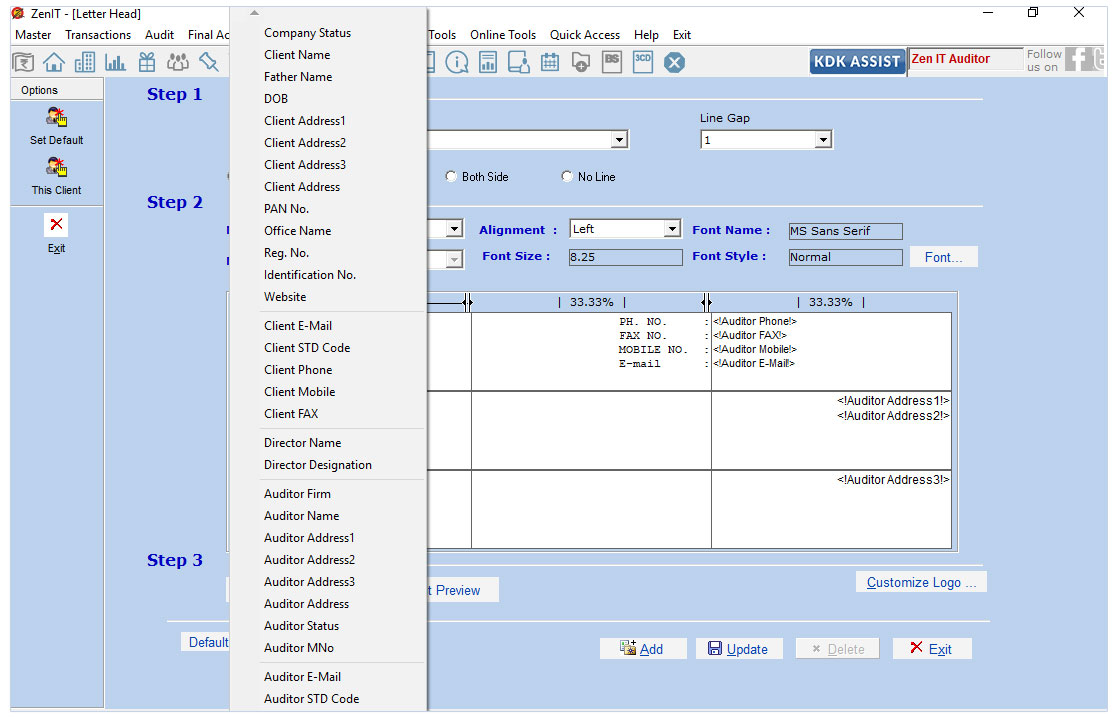The height and width of the screenshot is (718, 1118).
Task: Click the BS balance sheet icon
Action: tap(612, 61)
